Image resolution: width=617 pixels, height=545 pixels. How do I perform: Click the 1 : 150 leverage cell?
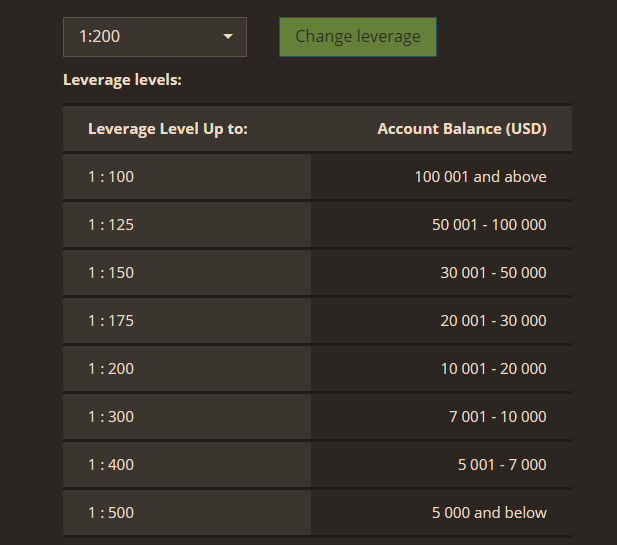[187, 273]
